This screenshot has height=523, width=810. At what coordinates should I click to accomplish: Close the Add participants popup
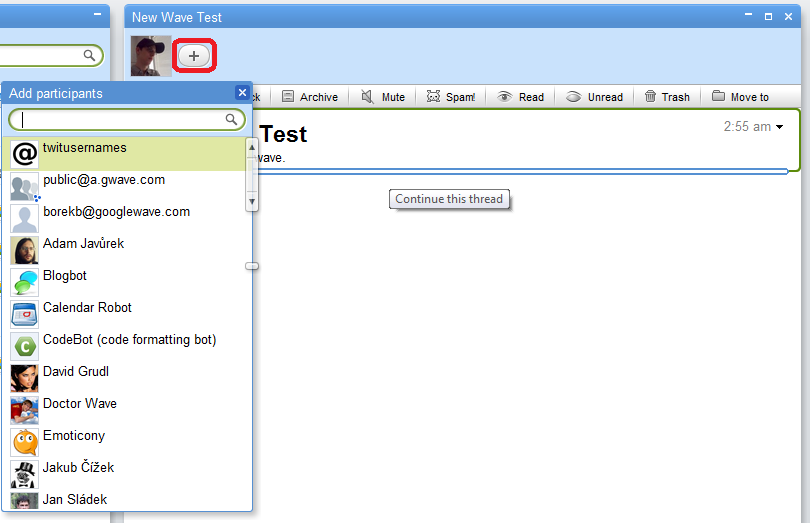tap(242, 93)
